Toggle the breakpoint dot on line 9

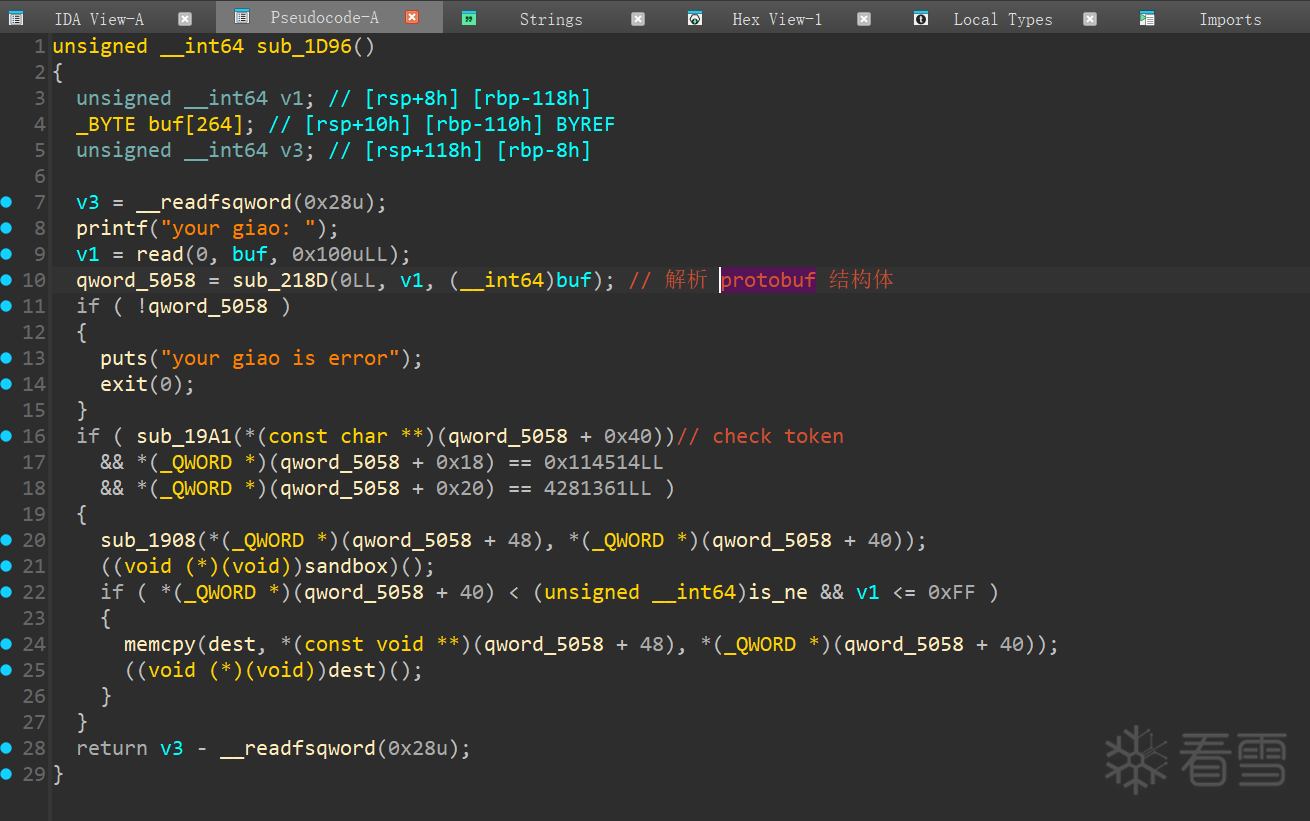tap(7, 254)
